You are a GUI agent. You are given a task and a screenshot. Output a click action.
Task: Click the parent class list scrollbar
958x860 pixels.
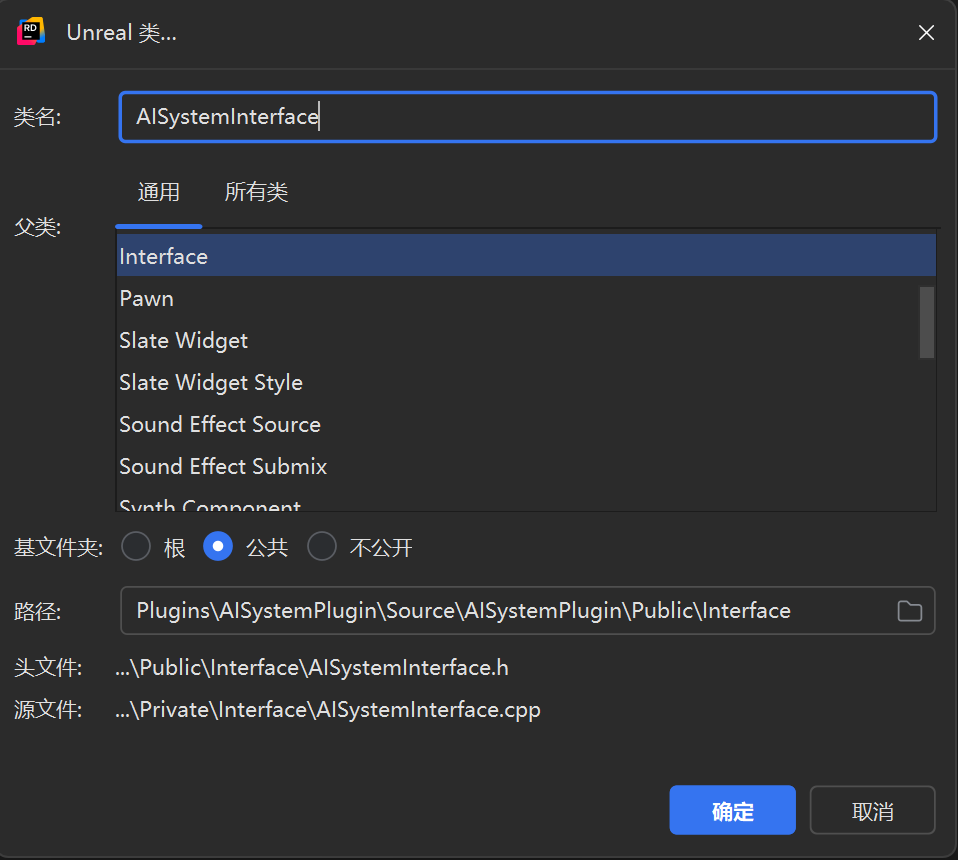[927, 322]
